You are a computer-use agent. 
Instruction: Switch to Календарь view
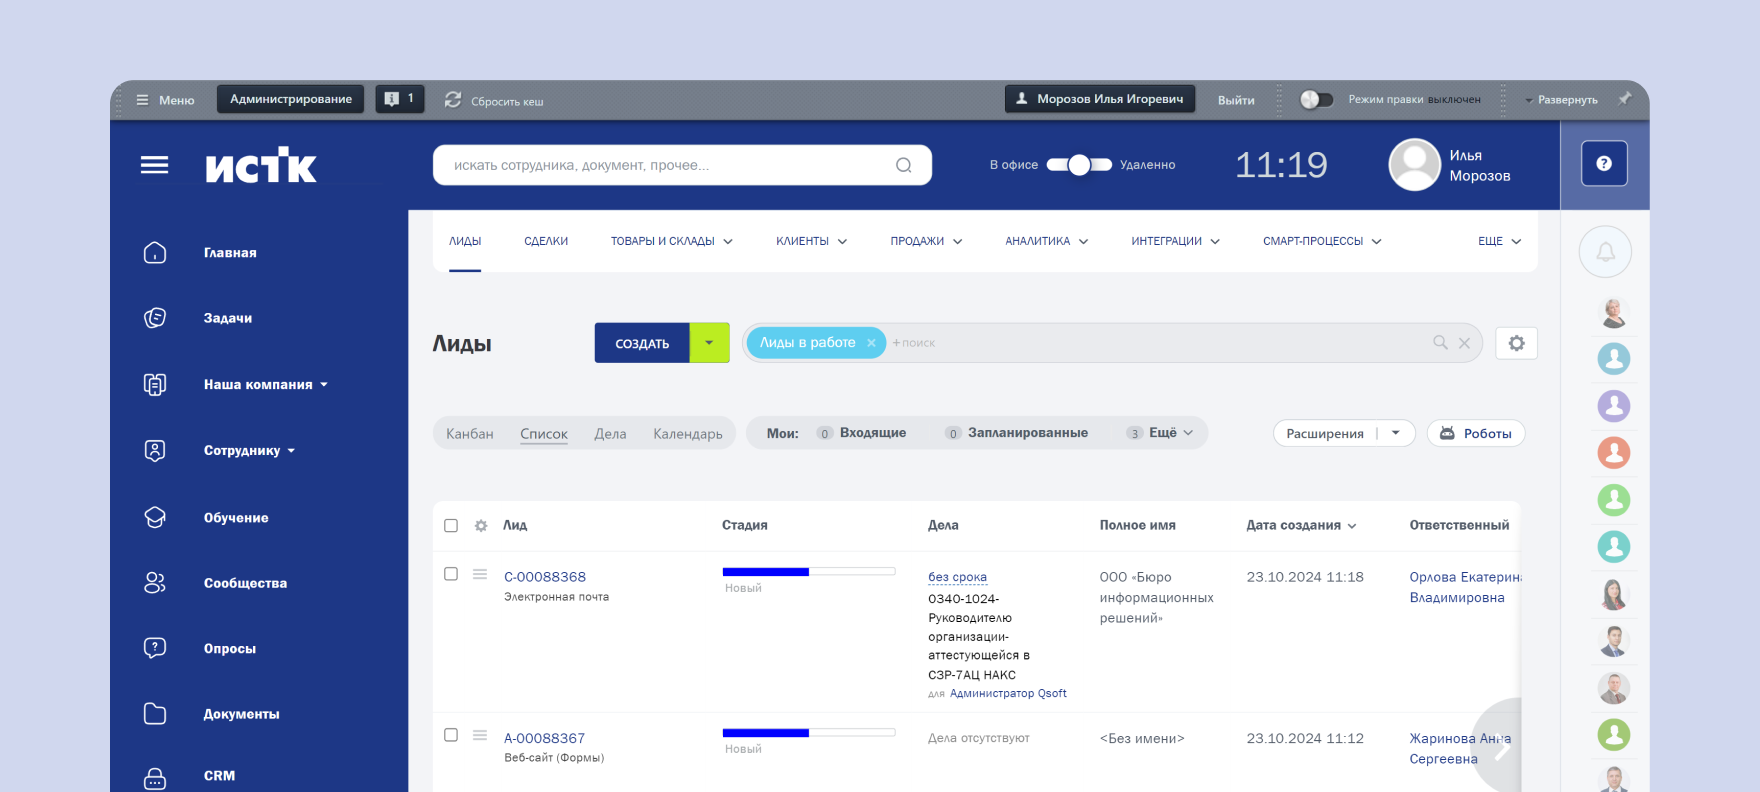(688, 434)
